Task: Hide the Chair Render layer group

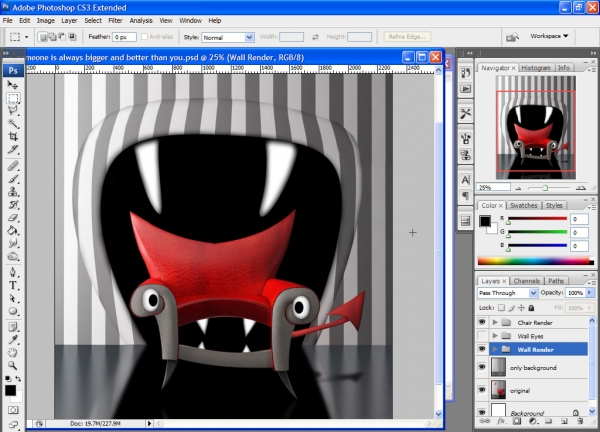Action: (x=482, y=322)
